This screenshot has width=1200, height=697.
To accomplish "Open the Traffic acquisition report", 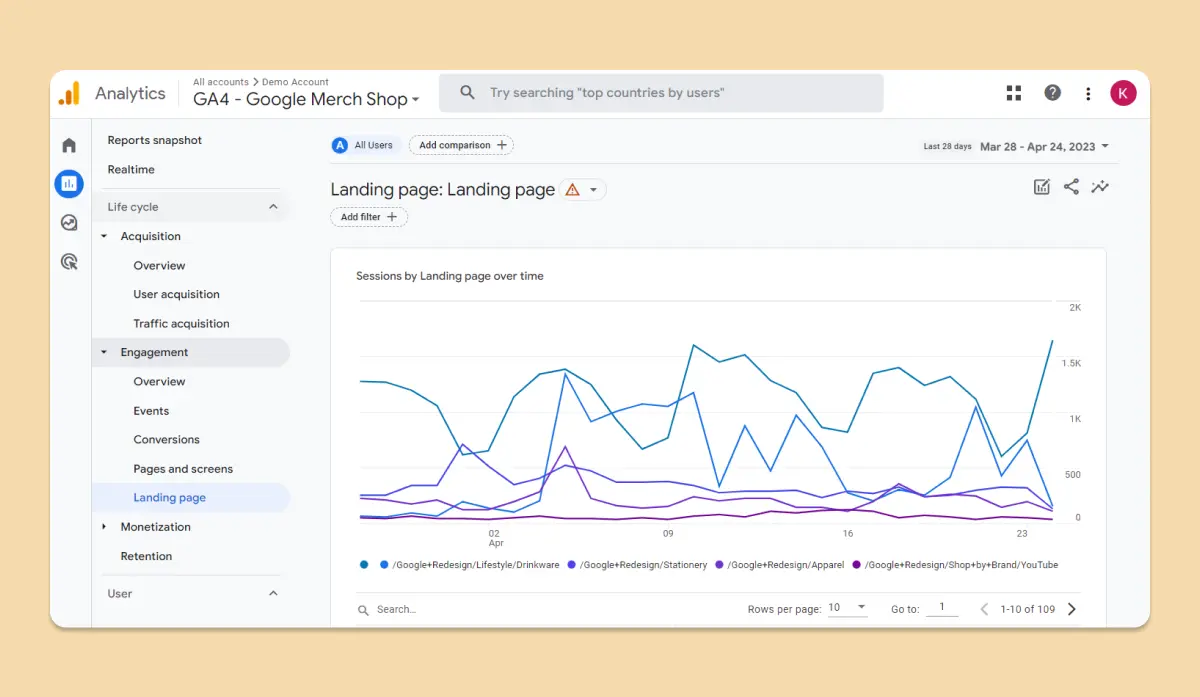I will tap(182, 324).
